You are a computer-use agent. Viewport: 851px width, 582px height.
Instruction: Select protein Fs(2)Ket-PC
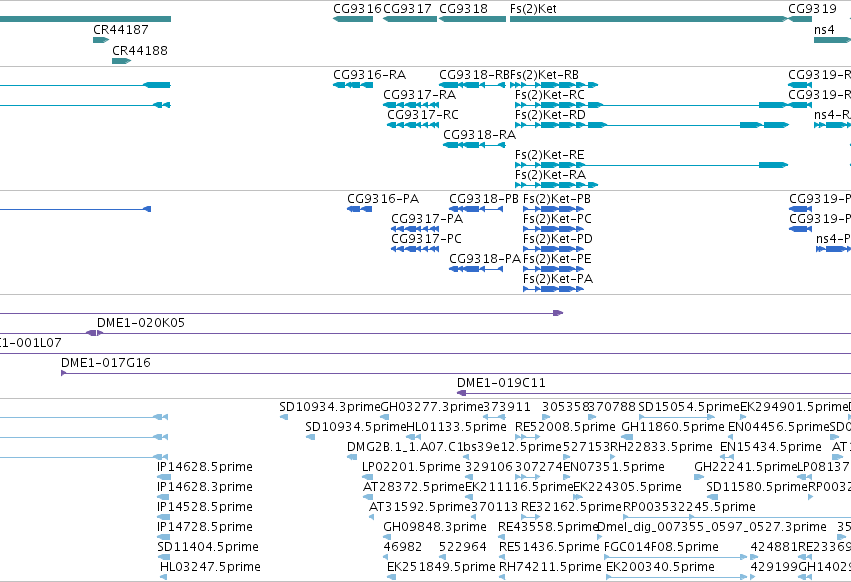click(x=553, y=229)
